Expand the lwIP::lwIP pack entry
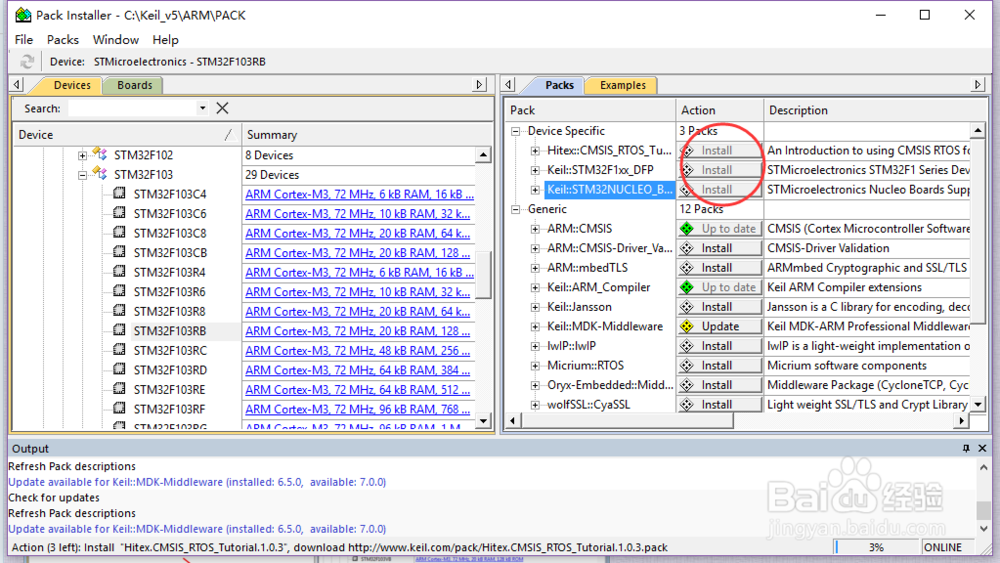 pos(535,346)
